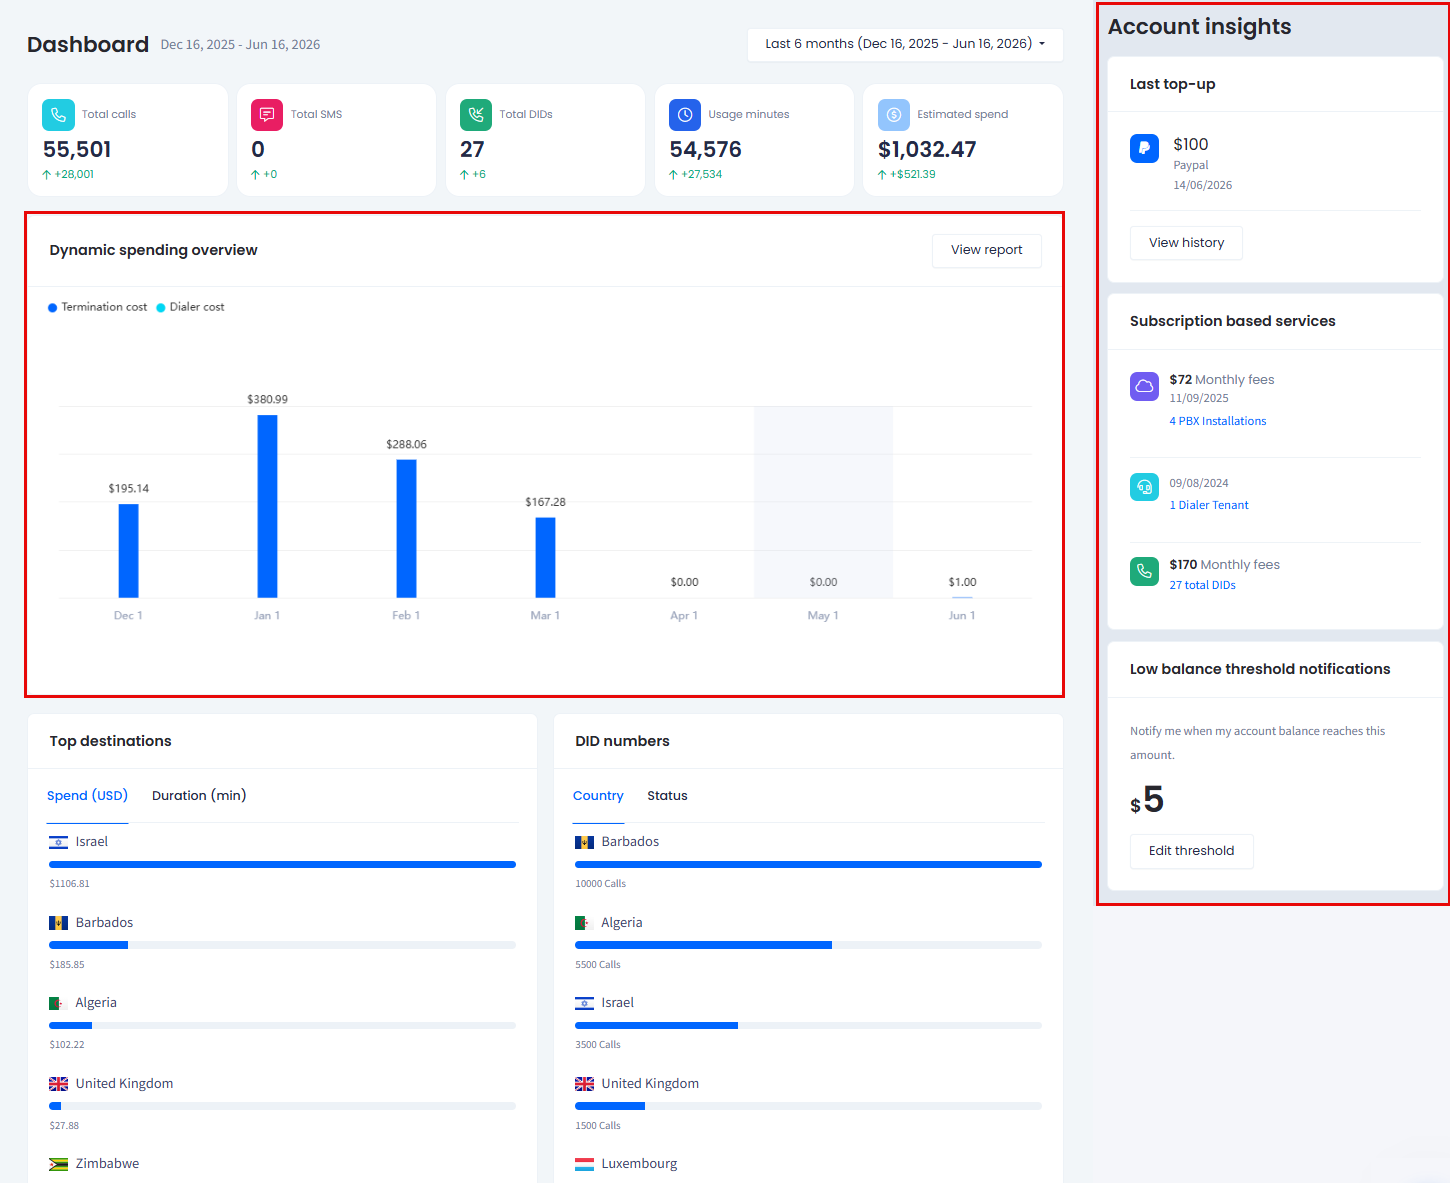Click the +28,001 calls change value
1450x1183 pixels.
(74, 174)
